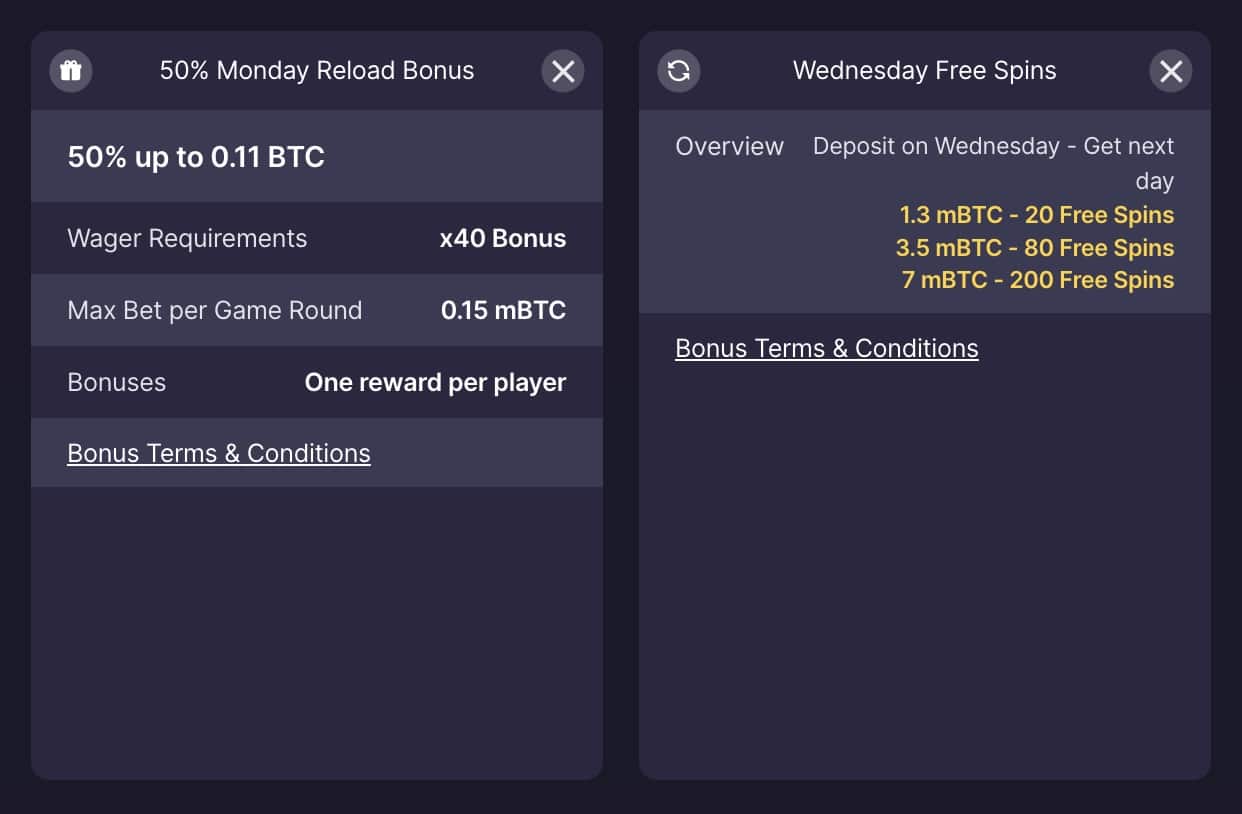Select the 1.3 mBTC - 20 Free Spins tier
Viewport: 1242px width, 814px height.
coord(1036,215)
